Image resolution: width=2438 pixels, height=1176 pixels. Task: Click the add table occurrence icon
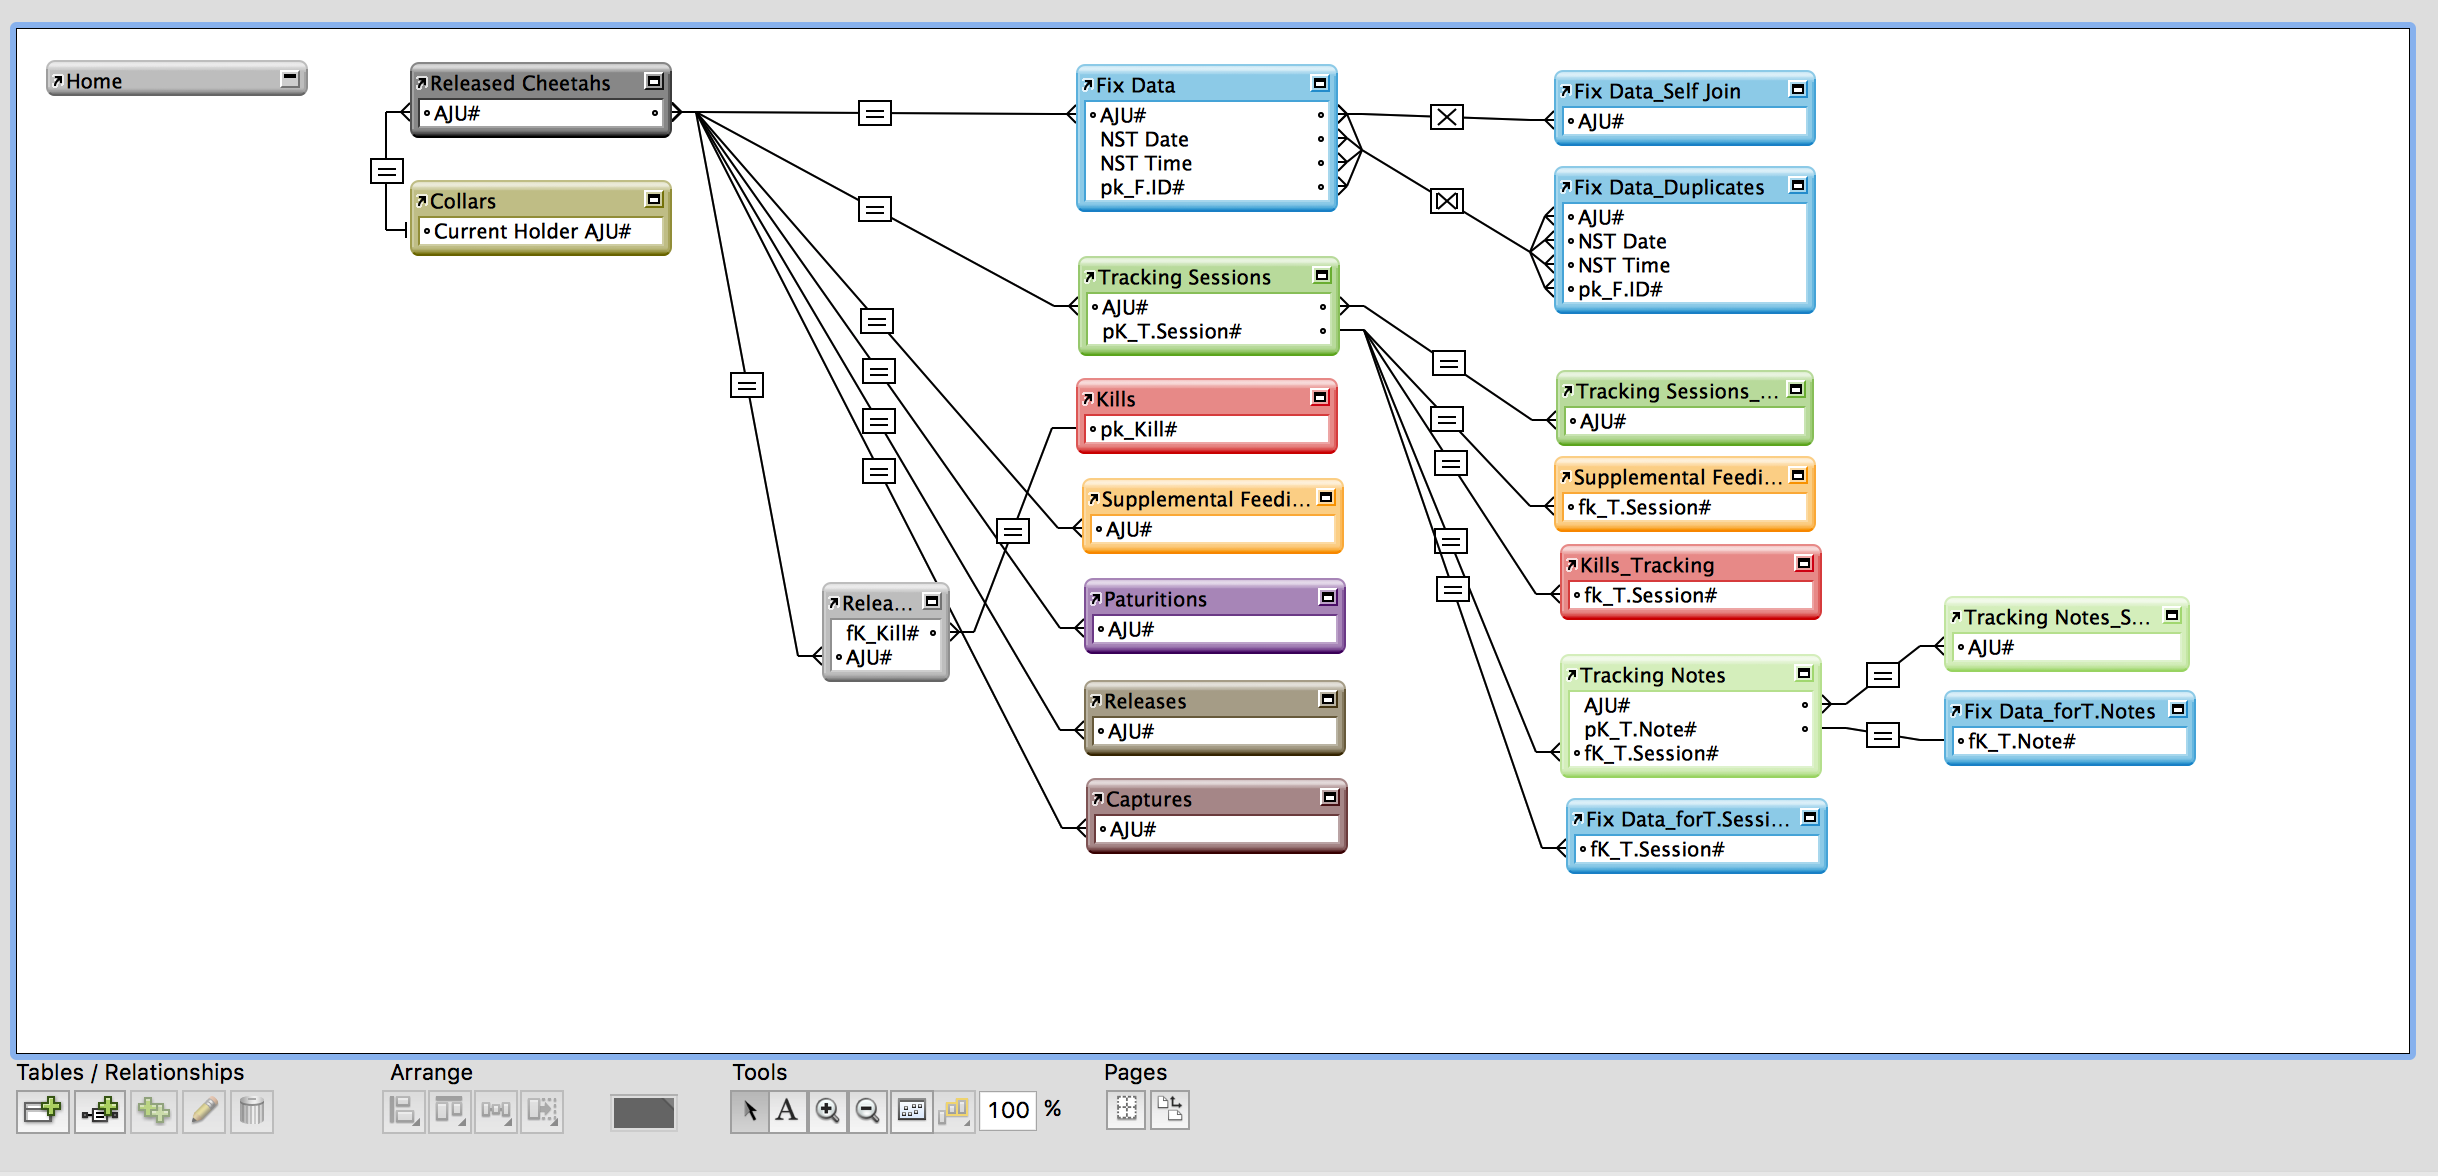42,1111
